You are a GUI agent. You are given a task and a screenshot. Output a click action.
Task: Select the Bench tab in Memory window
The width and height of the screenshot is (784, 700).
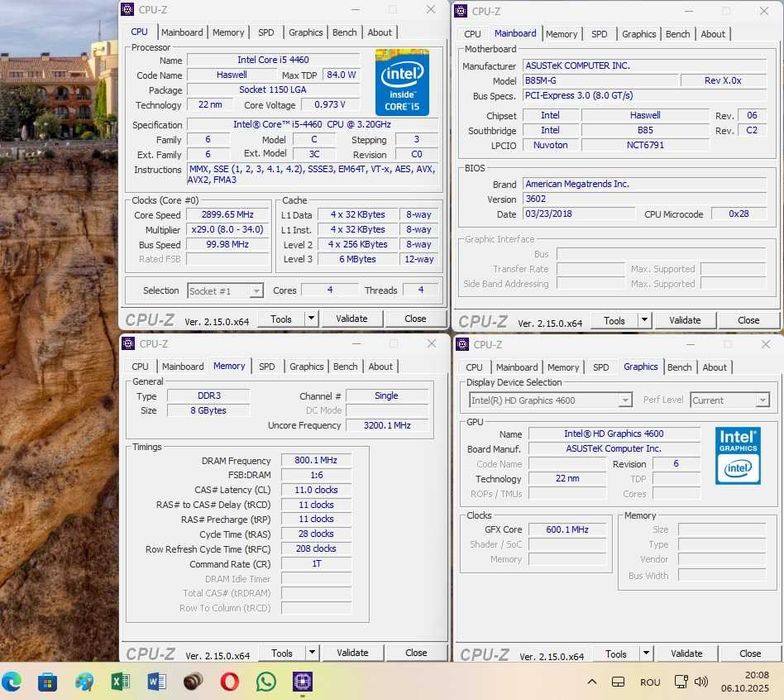(345, 366)
